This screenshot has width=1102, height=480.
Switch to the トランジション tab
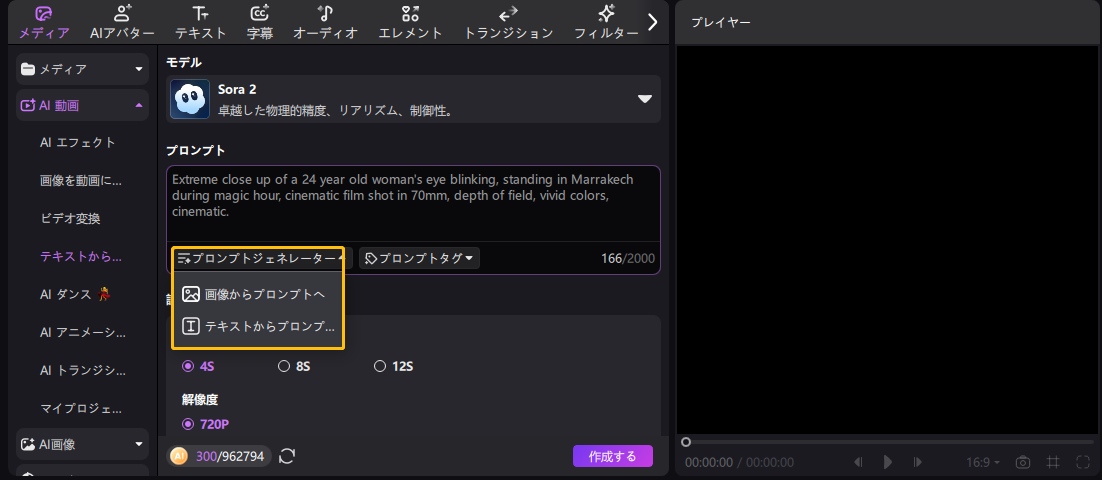point(508,22)
